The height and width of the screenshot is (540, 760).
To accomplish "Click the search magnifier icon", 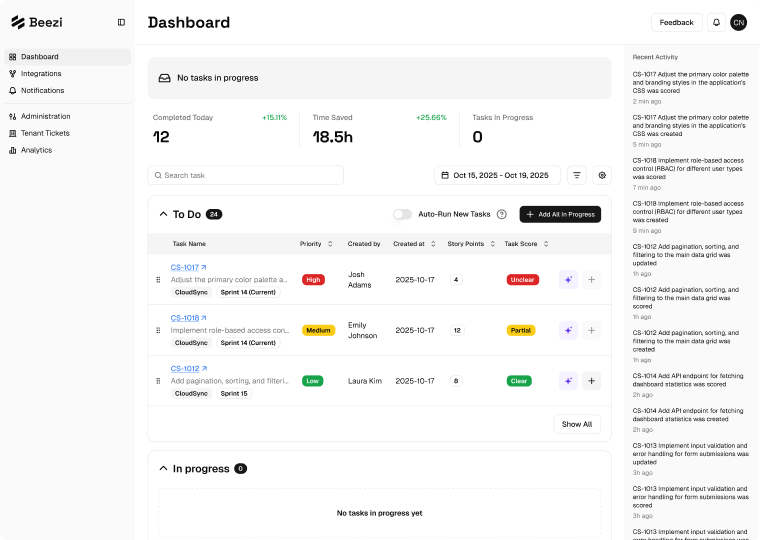I will (x=158, y=175).
